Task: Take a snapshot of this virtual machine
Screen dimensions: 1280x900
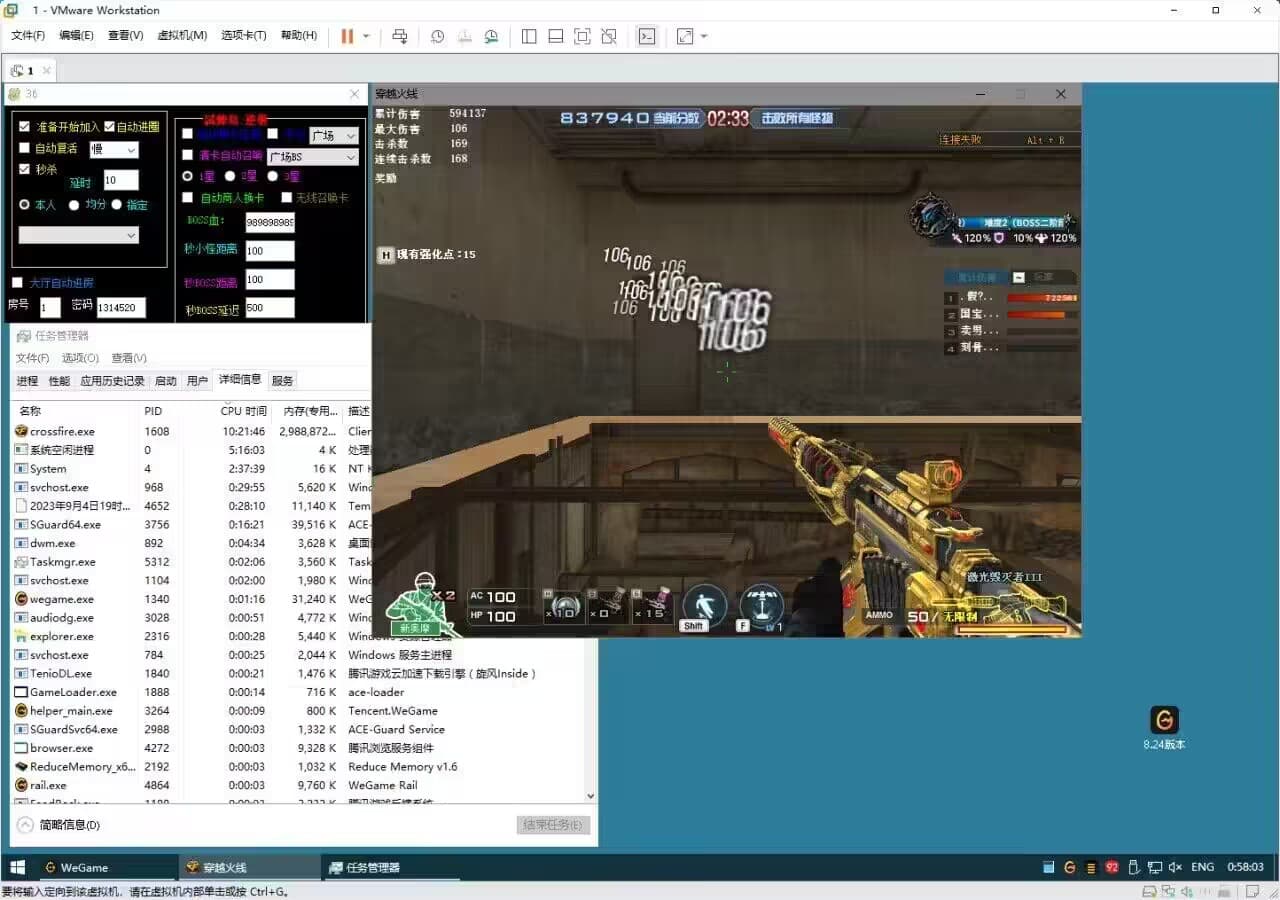Action: (x=438, y=36)
